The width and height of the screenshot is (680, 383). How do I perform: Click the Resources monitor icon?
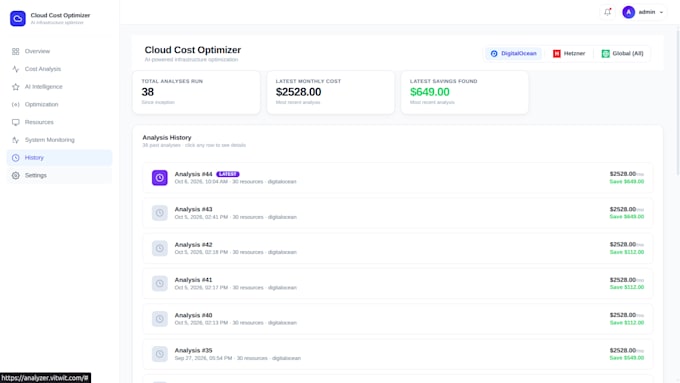point(16,122)
